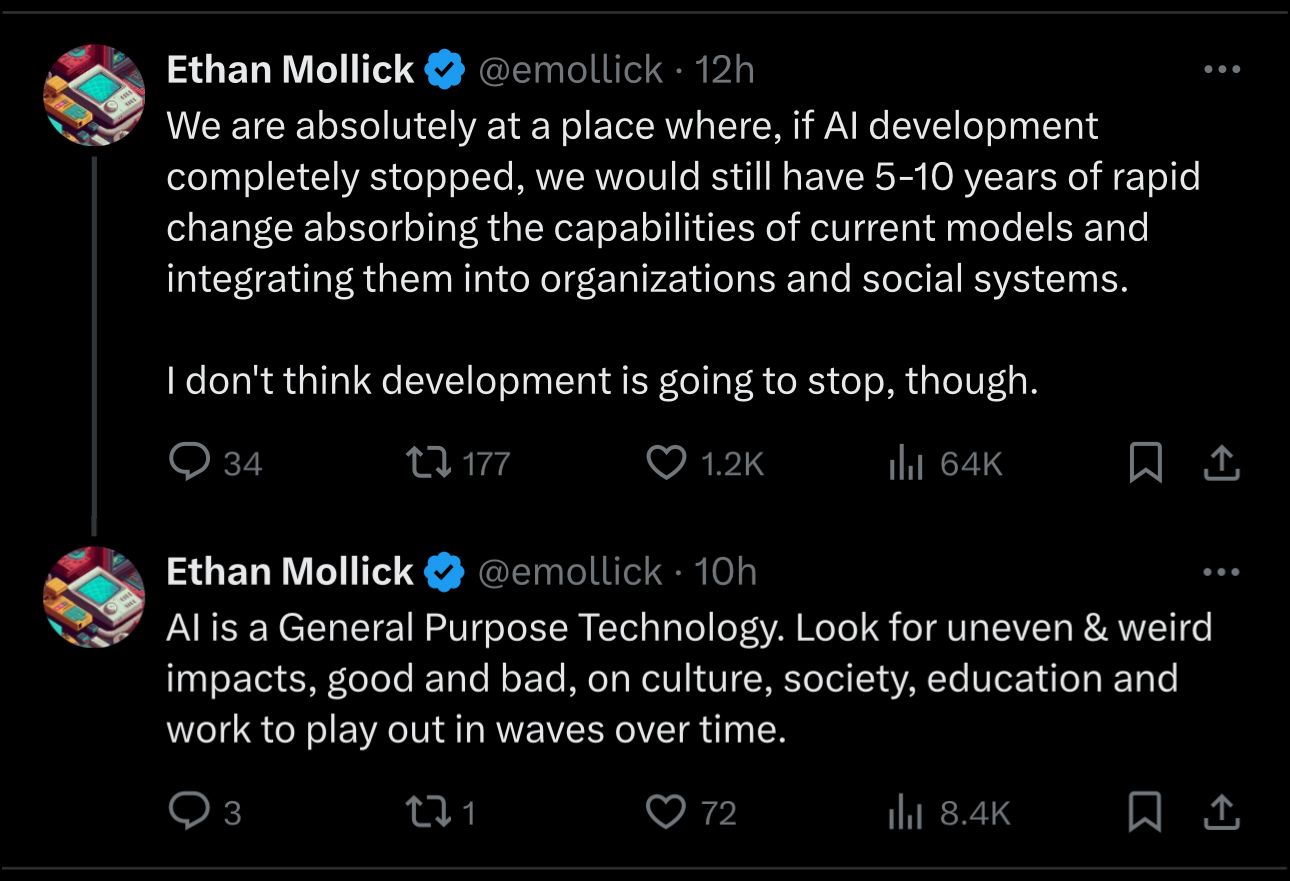Bookmark the first tweet about AI development
The height and width of the screenshot is (881, 1290).
[x=1145, y=463]
